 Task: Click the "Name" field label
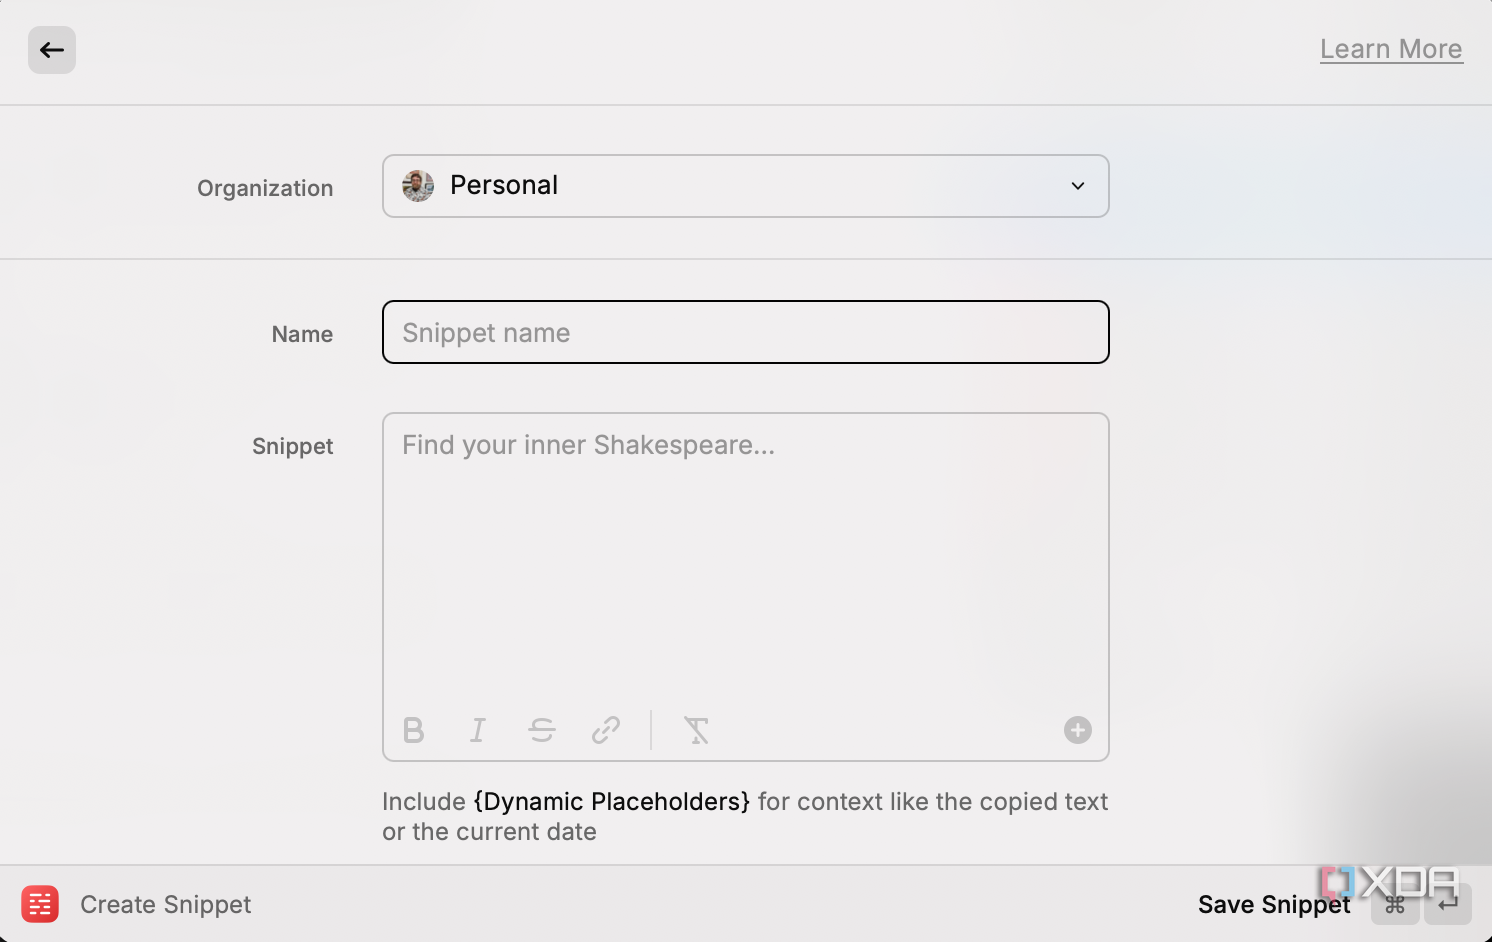[x=302, y=334]
